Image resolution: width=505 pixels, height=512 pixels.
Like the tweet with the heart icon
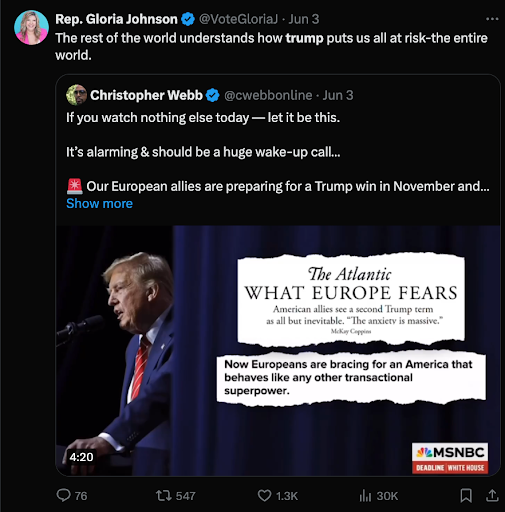(265, 496)
